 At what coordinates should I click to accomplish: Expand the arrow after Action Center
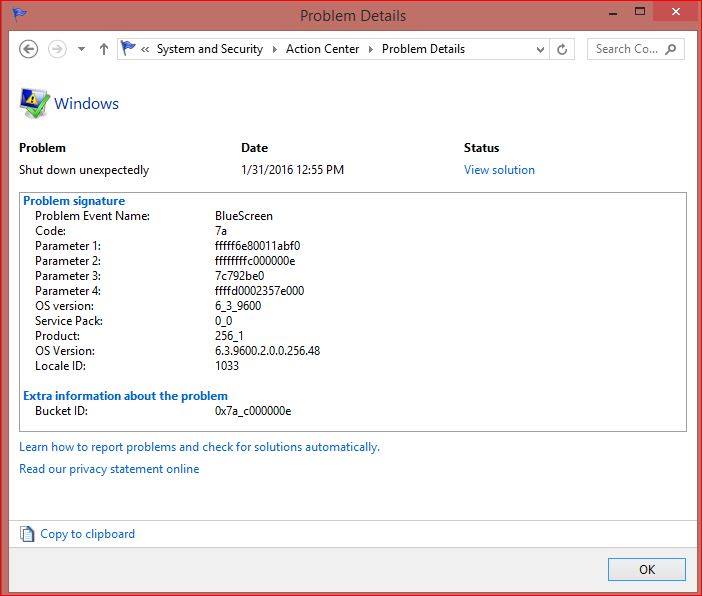tap(371, 49)
